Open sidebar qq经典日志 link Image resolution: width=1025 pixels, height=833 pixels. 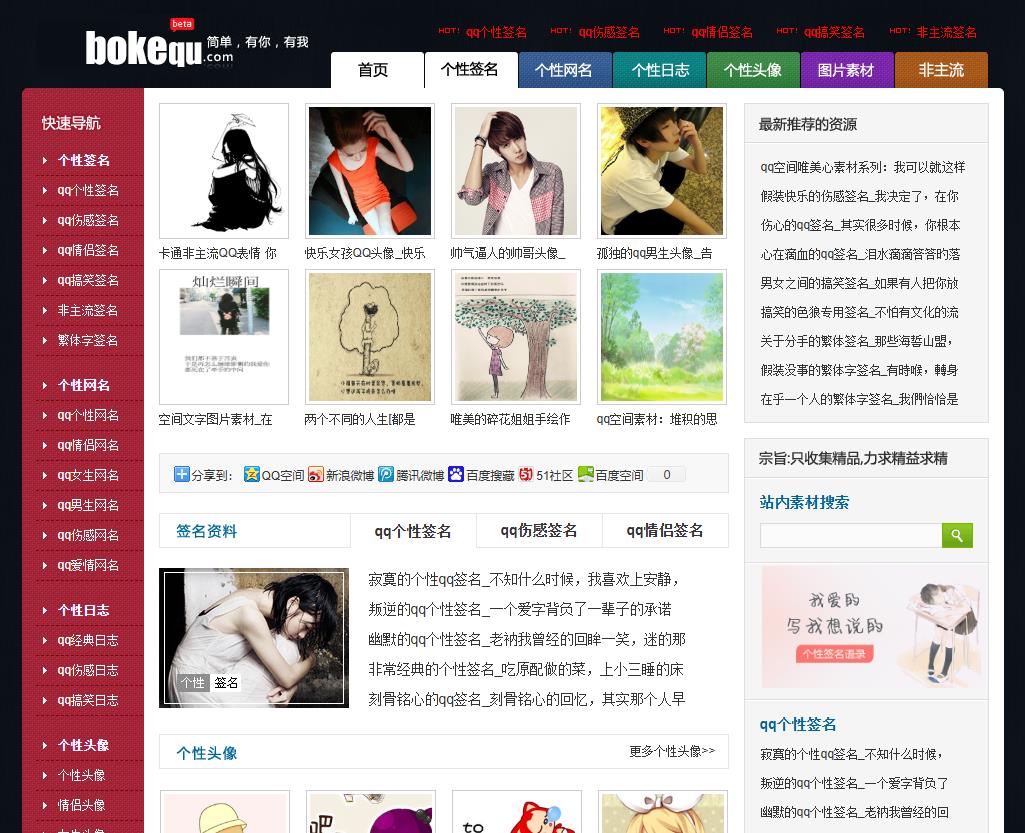tap(88, 640)
